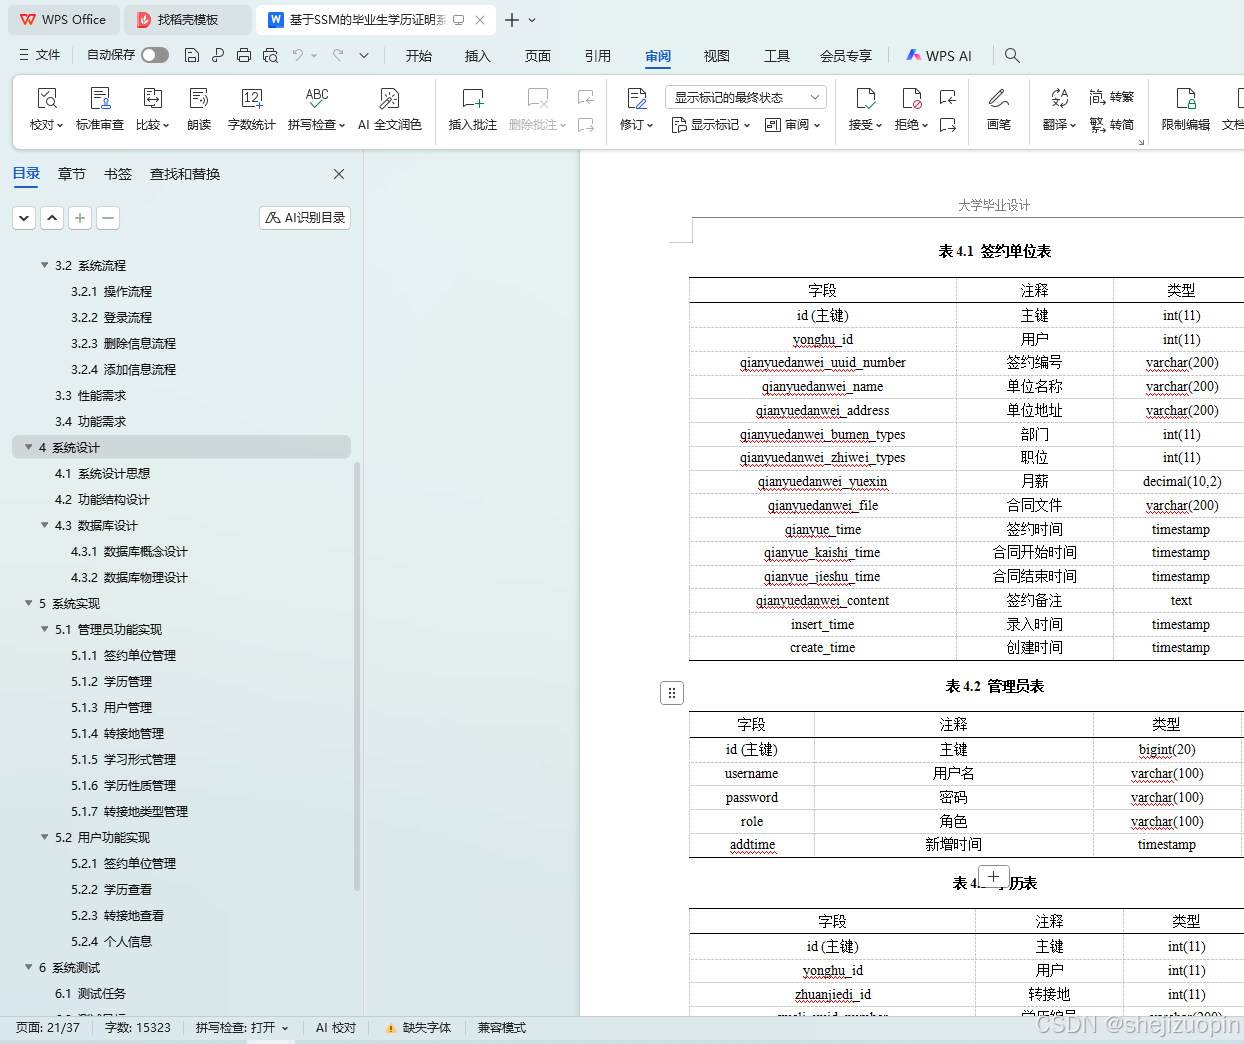Launch AI 全文润色
Screen dimensions: 1244x1044
coord(389,109)
